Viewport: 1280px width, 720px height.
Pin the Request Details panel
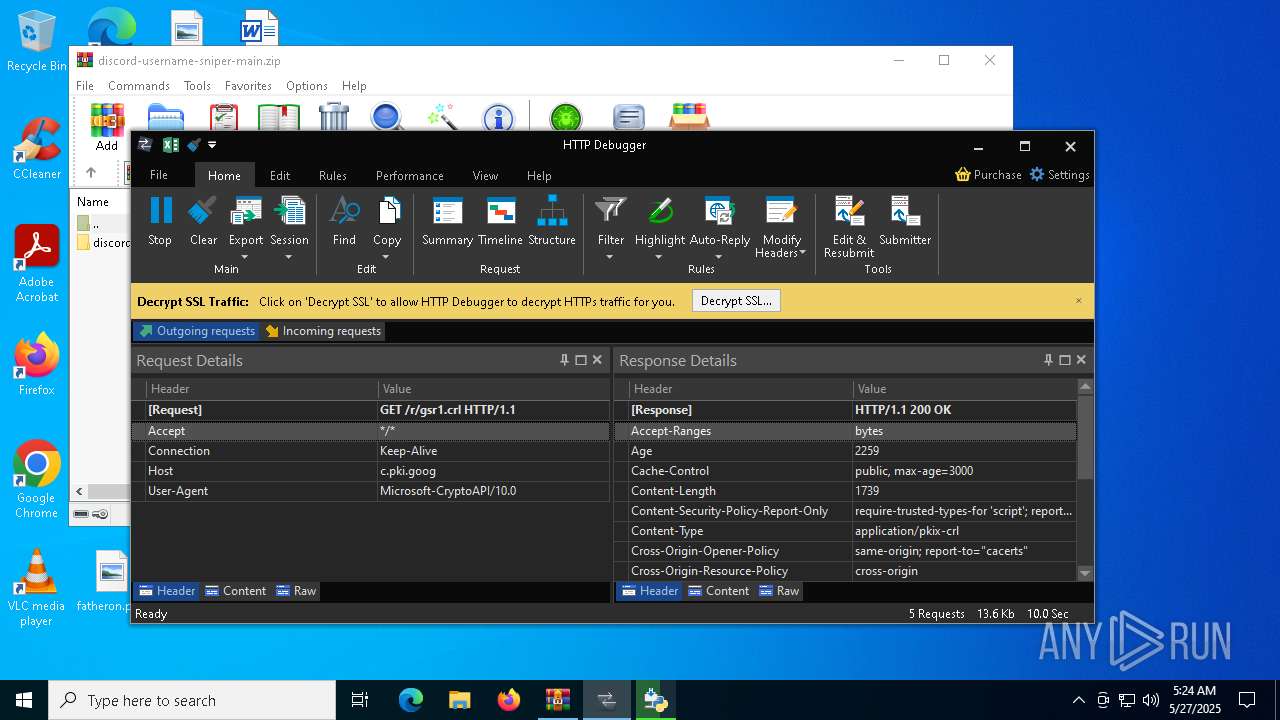[x=565, y=360]
